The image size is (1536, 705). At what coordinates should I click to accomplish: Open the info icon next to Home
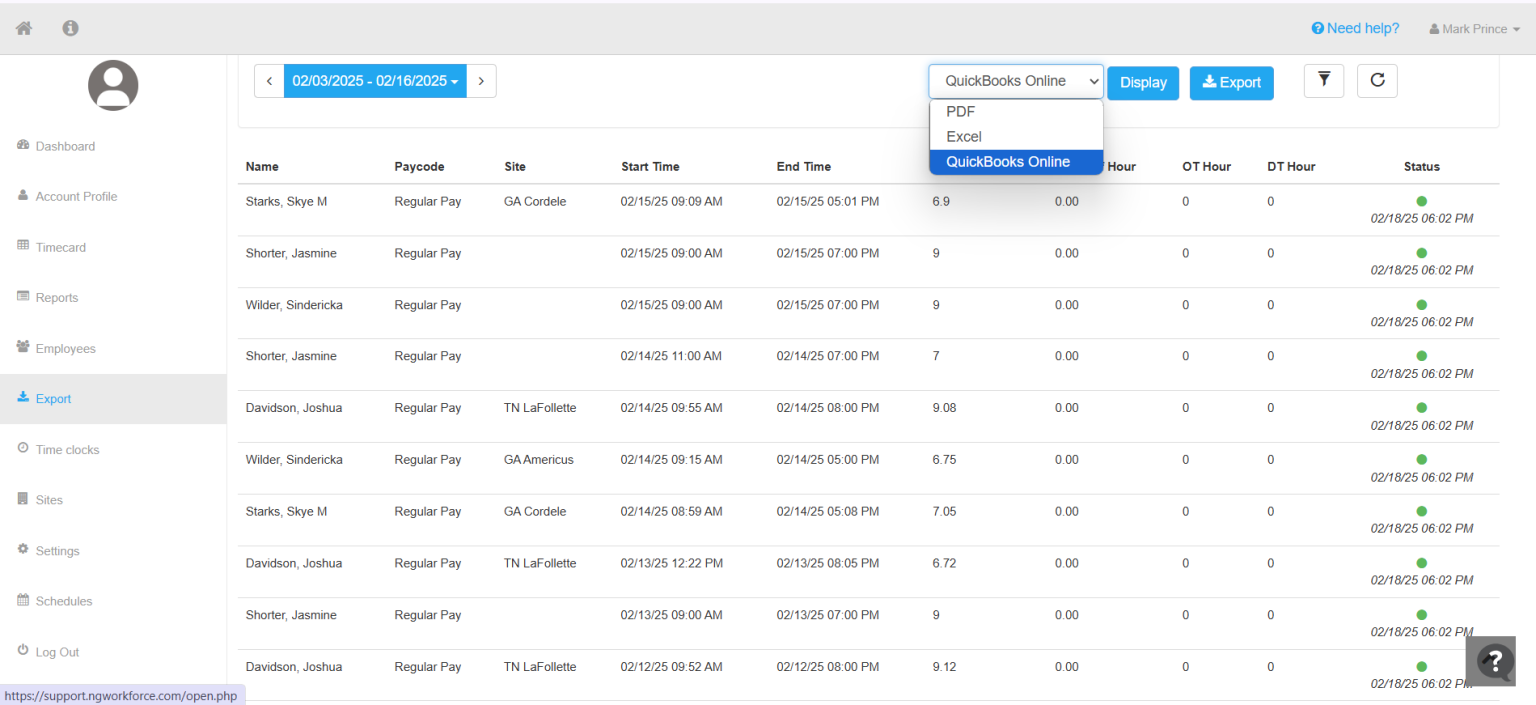point(70,27)
